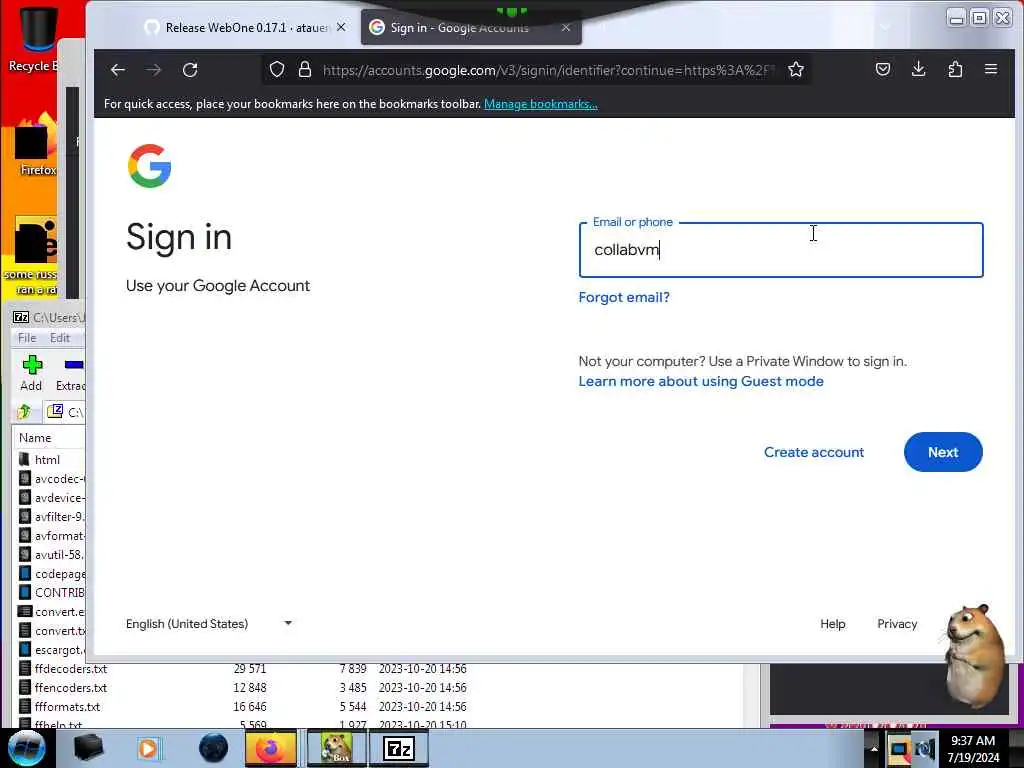Screen dimensions: 1024x768
Task: Open the Firefox hamburger application menu
Action: tap(991, 69)
